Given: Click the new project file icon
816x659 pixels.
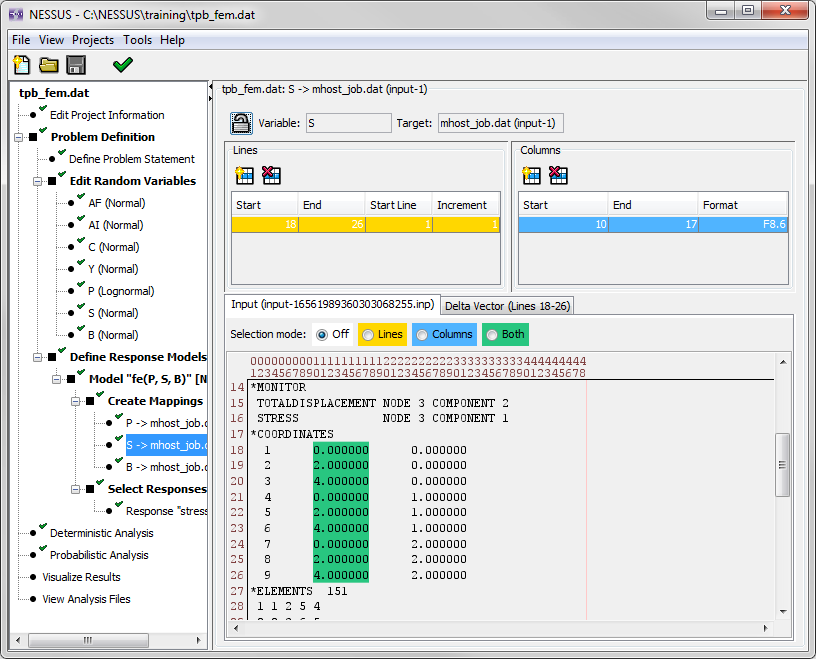Looking at the screenshot, I should [21, 66].
